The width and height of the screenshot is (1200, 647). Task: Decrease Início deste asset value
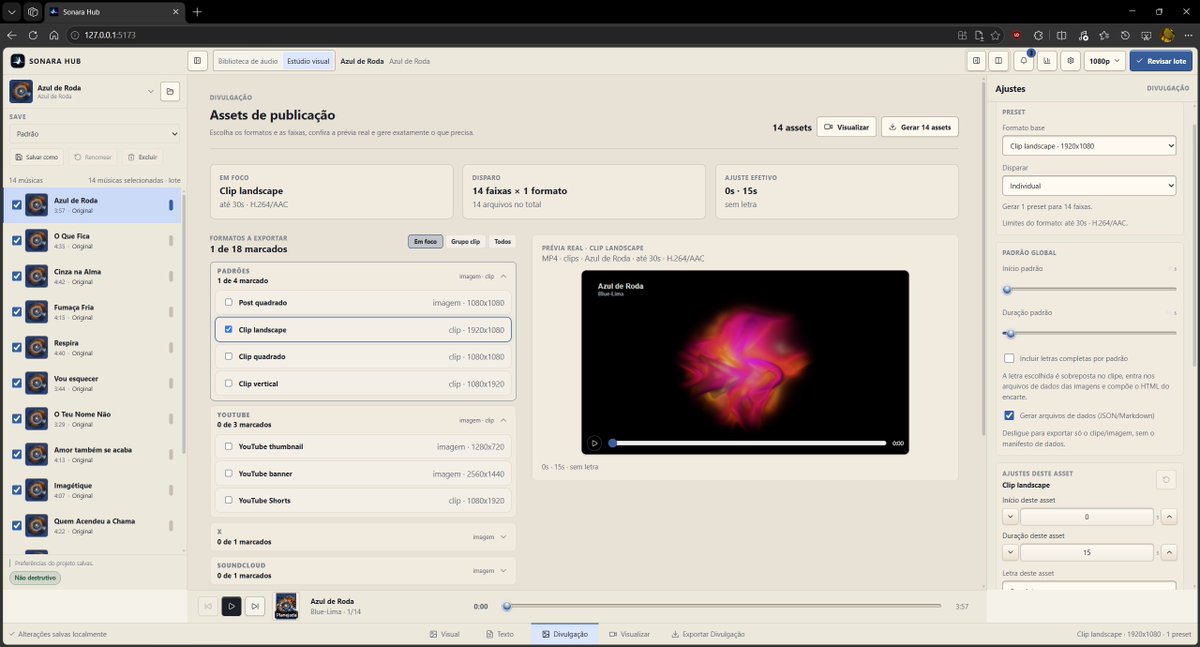click(1010, 517)
